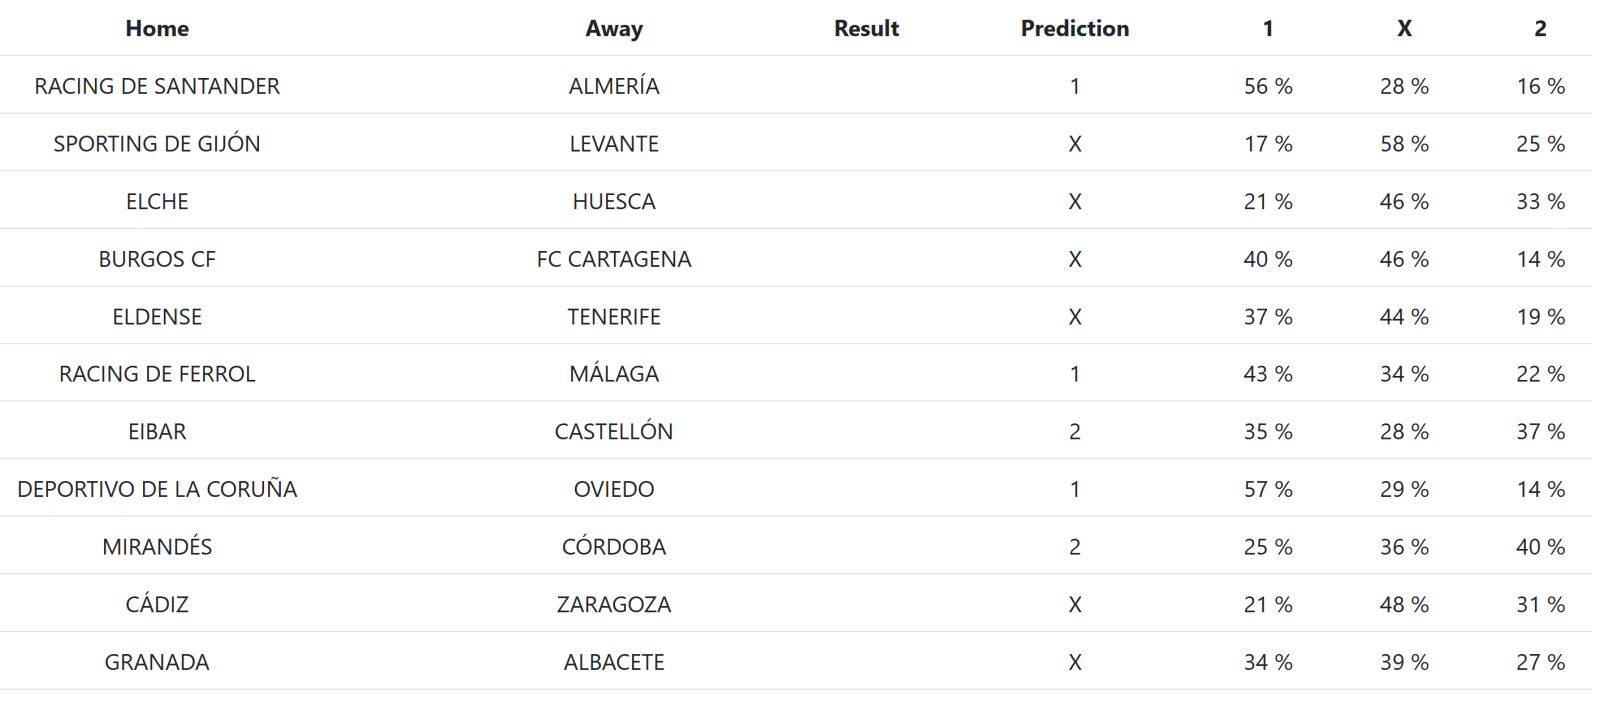The width and height of the screenshot is (1600, 701).
Task: Click the Levante away team cell
Action: coord(614,144)
